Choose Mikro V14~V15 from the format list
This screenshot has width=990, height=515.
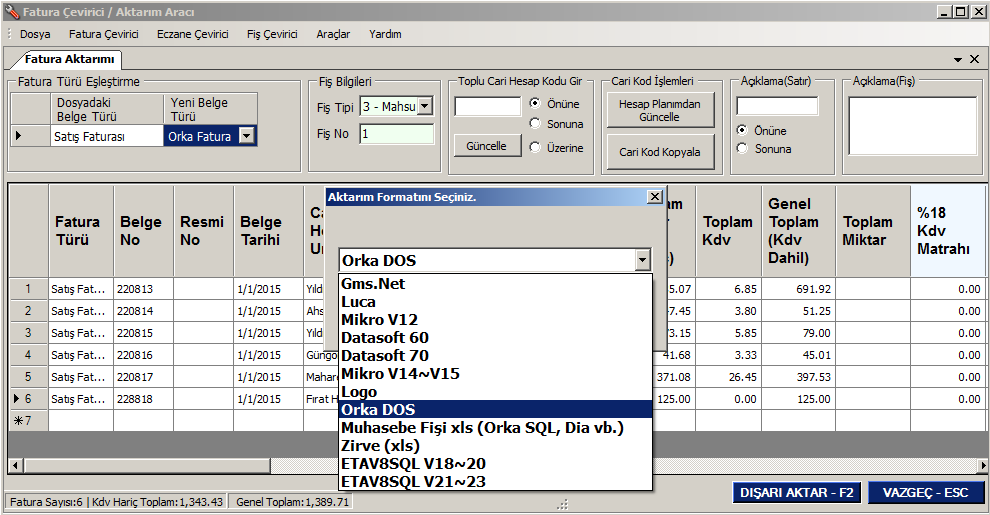(x=496, y=374)
